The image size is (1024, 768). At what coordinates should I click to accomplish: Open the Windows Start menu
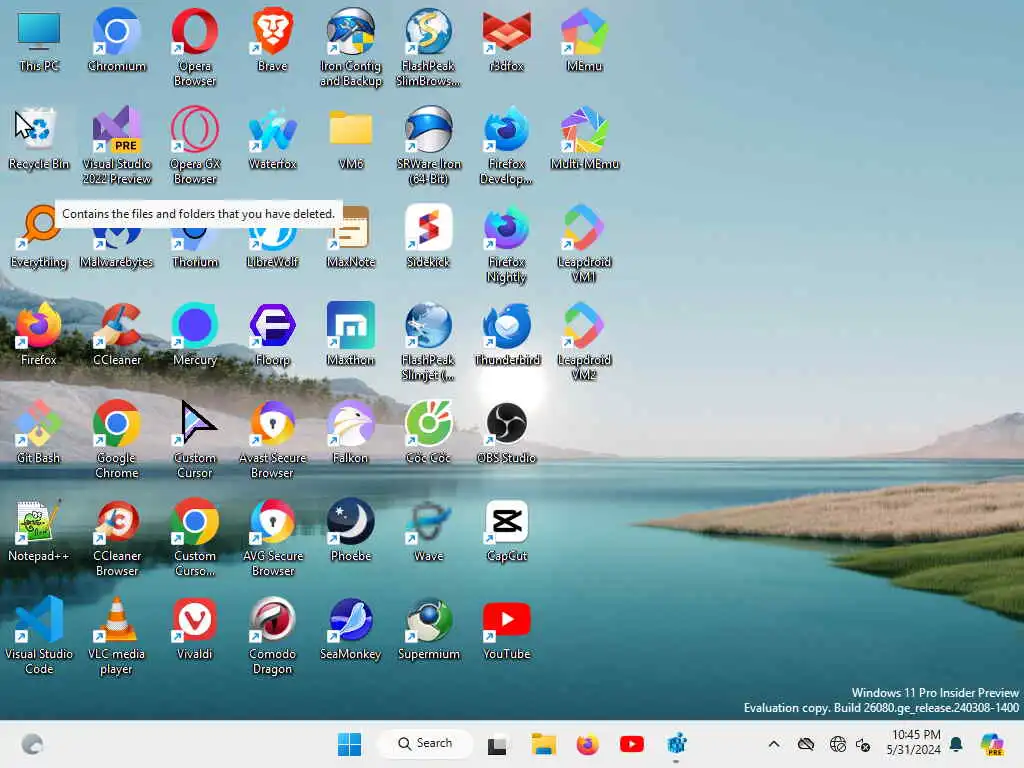click(349, 744)
